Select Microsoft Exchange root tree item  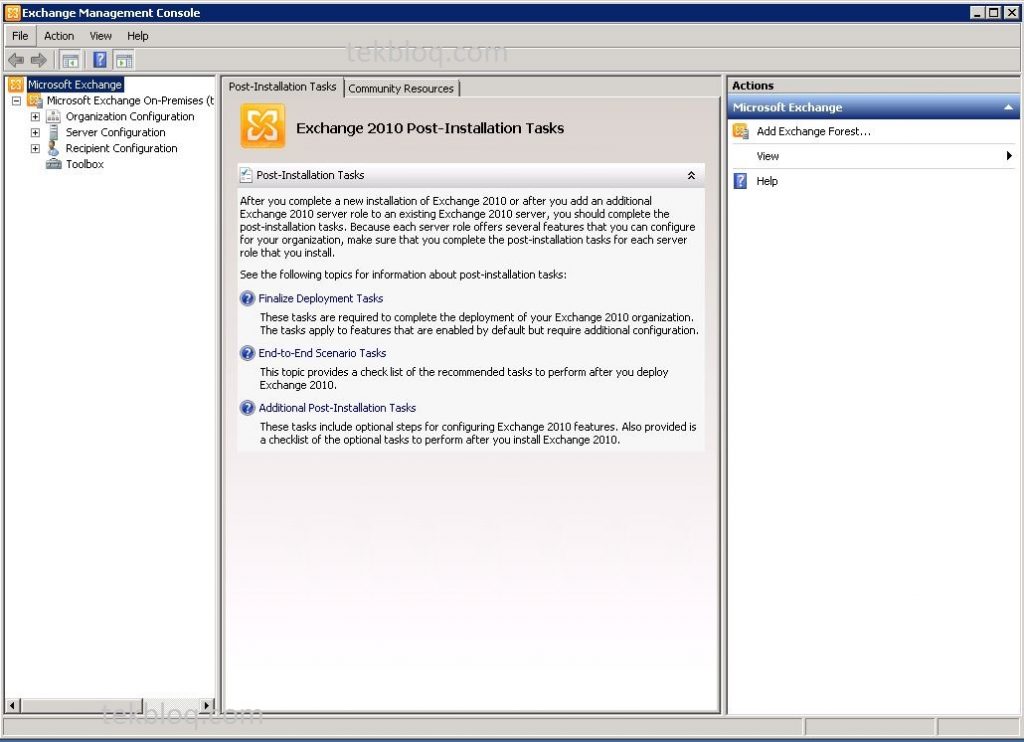click(74, 84)
